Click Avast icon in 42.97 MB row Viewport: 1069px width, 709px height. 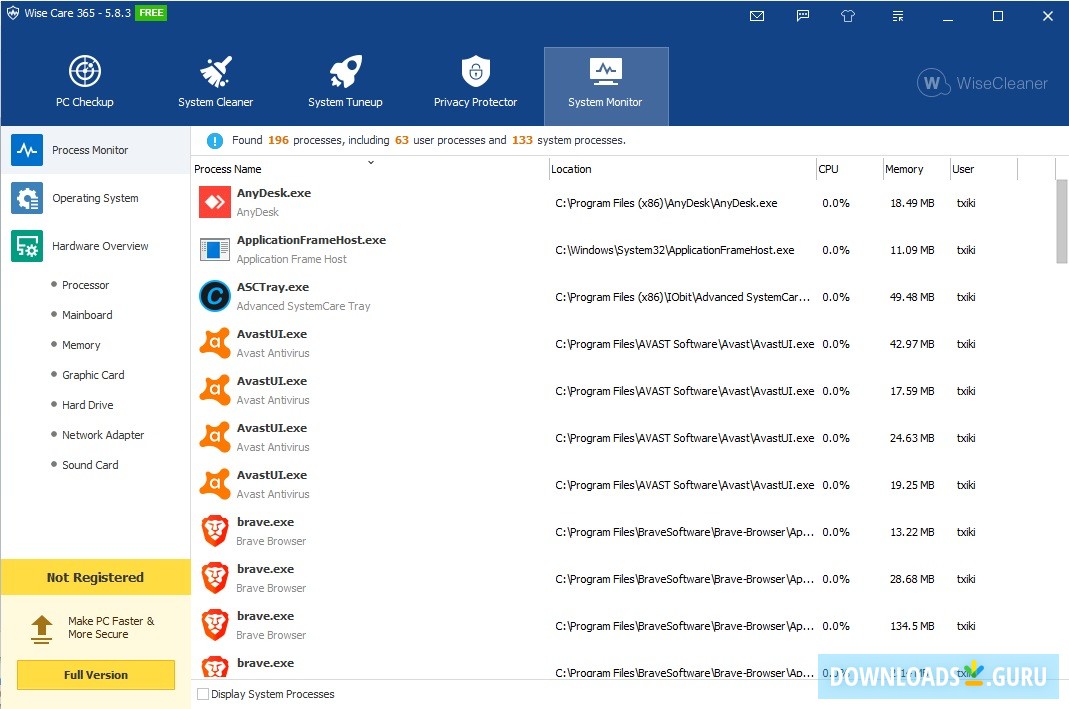215,344
